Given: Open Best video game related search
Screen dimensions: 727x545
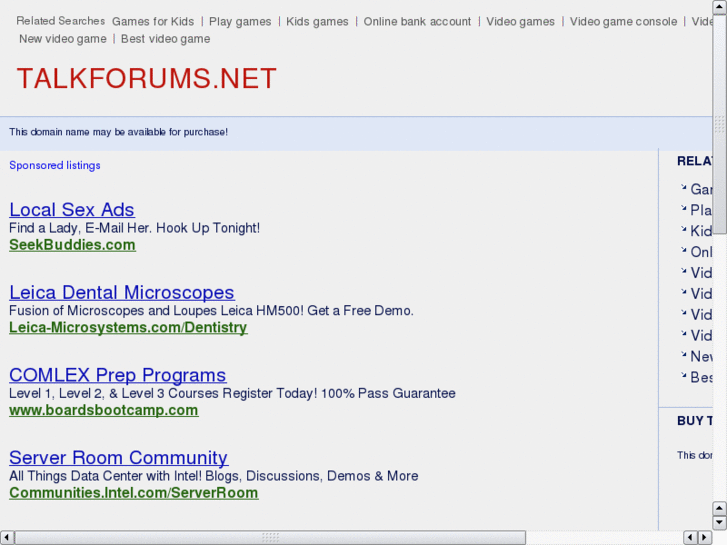Looking at the screenshot, I should [166, 39].
